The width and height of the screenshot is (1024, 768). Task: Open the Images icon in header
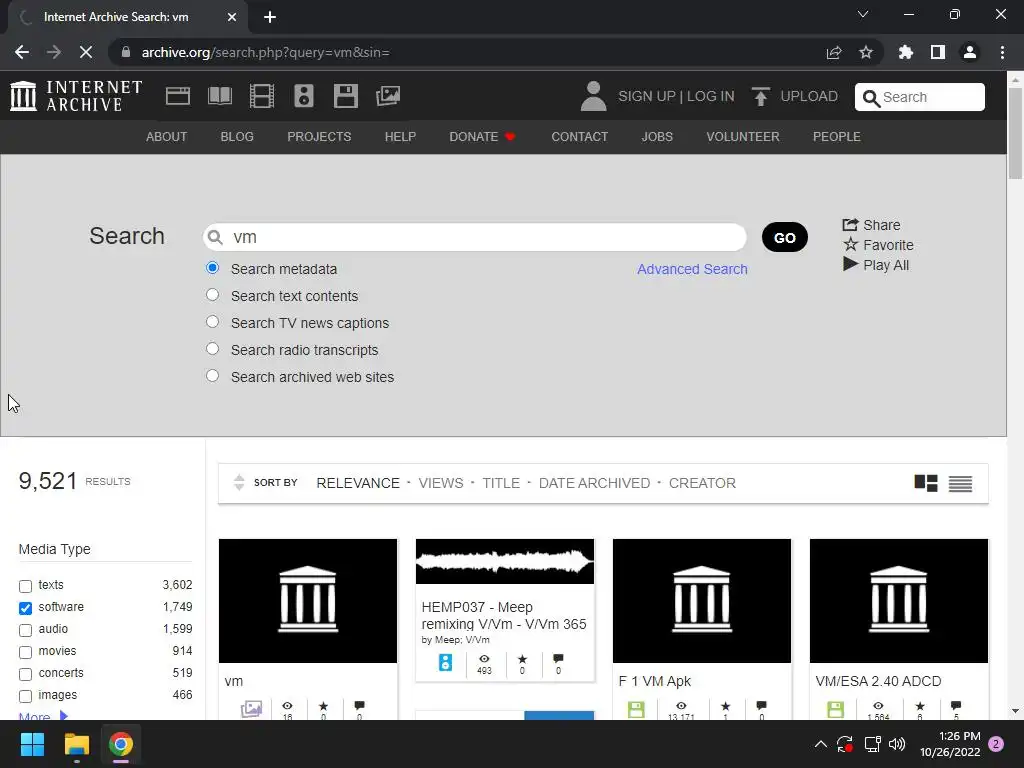(x=388, y=96)
